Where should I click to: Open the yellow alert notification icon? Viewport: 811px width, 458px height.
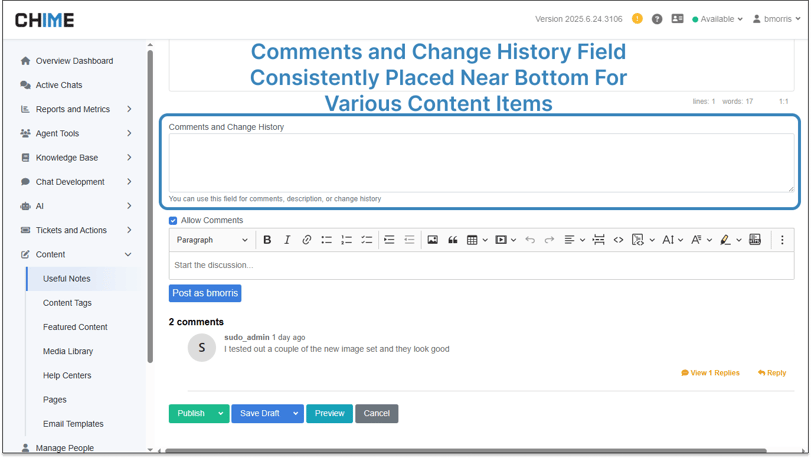[x=637, y=19]
